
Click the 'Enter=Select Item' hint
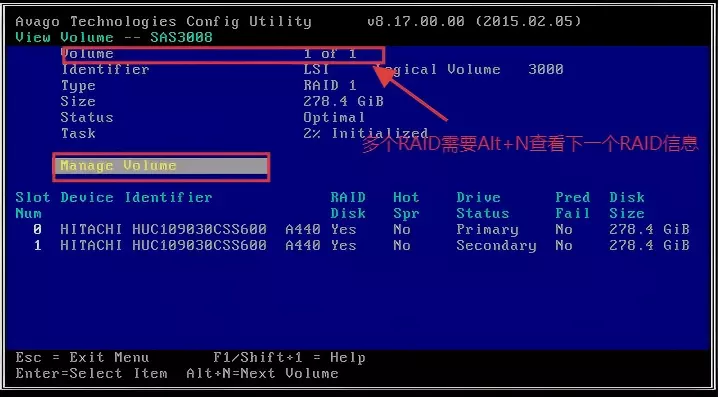point(91,374)
